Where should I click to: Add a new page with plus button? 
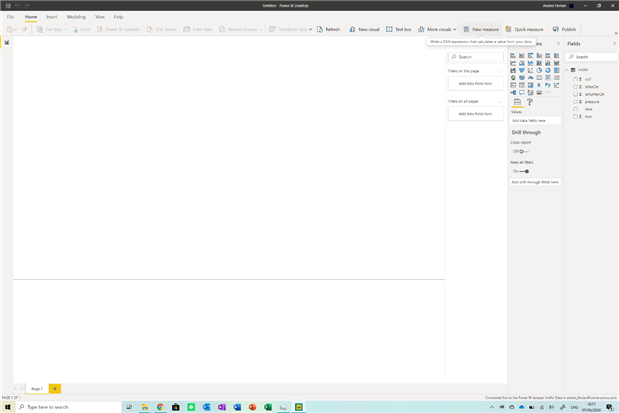(55, 389)
